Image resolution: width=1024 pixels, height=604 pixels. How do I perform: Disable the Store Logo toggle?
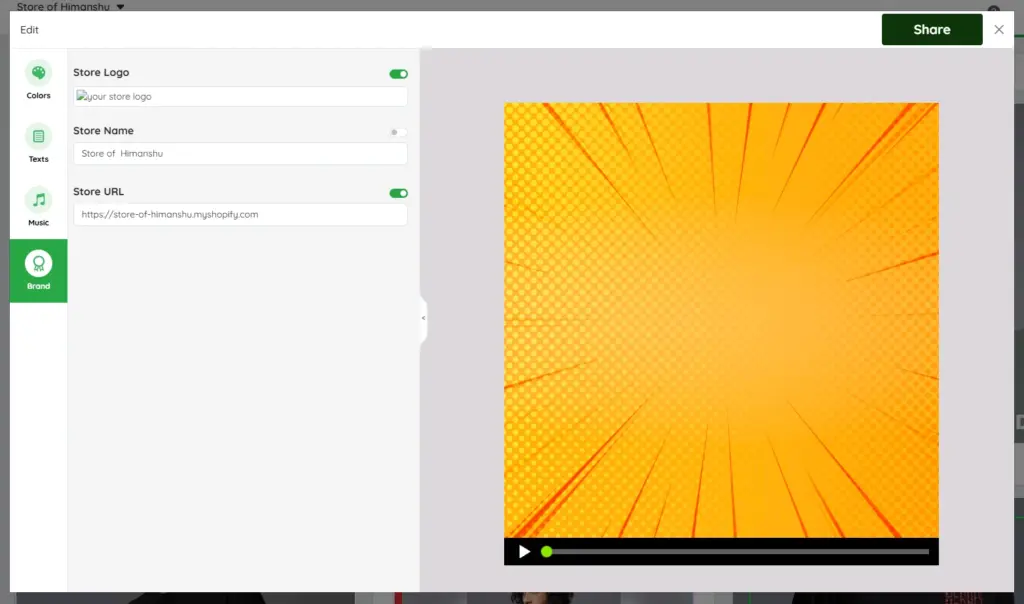tap(397, 73)
